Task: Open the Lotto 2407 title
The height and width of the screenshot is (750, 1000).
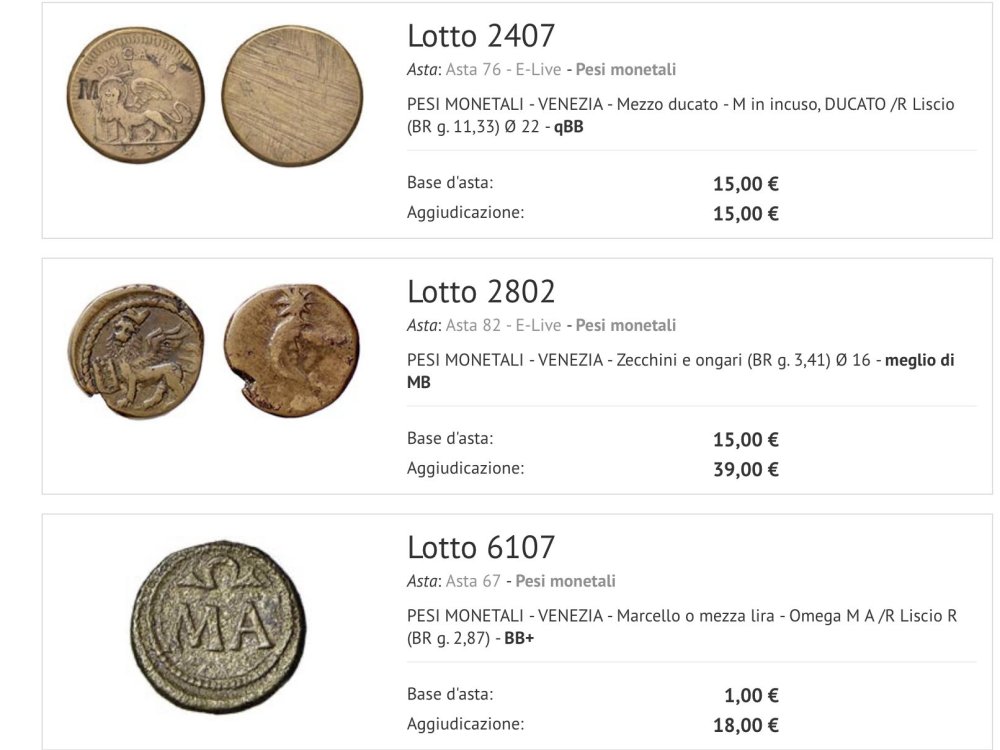Action: (x=481, y=36)
